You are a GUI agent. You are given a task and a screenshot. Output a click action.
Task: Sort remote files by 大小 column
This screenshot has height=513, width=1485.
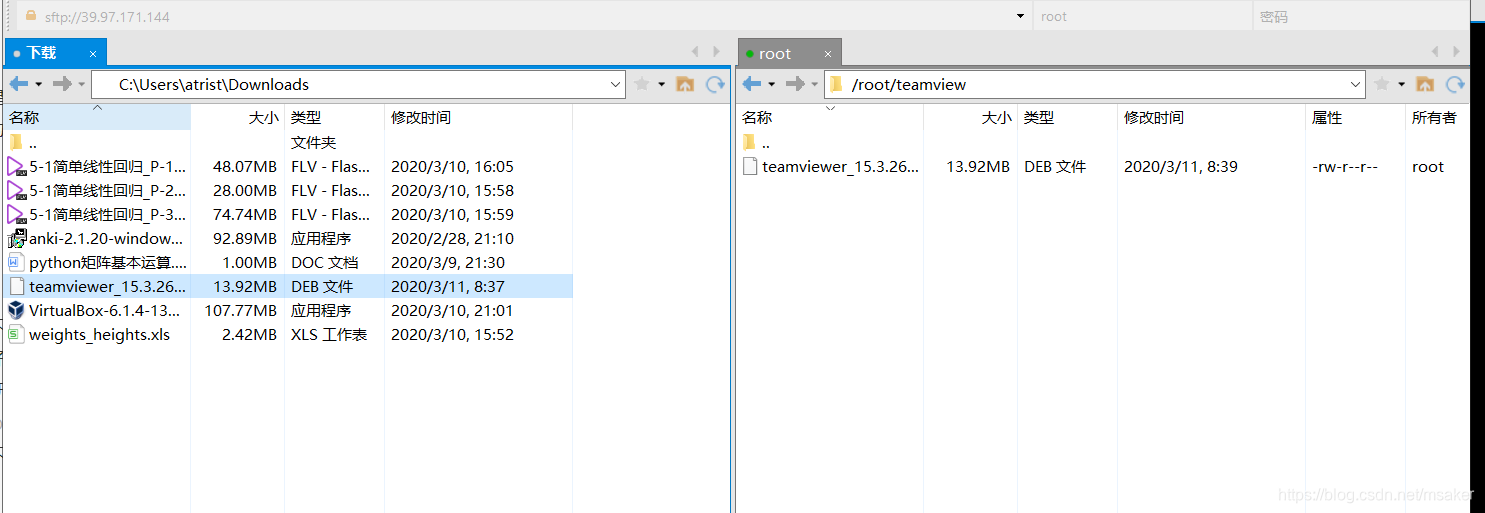970,117
